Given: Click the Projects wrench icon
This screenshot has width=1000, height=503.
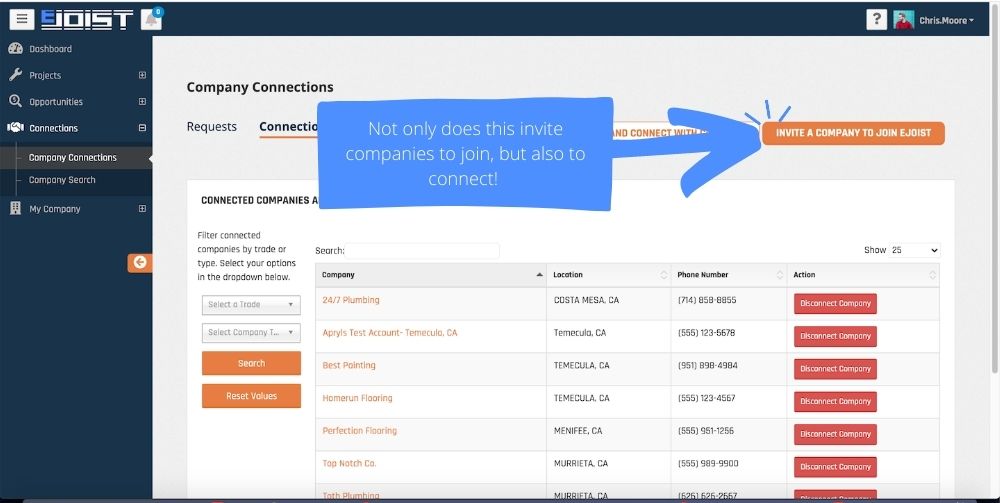Looking at the screenshot, I should [15, 75].
